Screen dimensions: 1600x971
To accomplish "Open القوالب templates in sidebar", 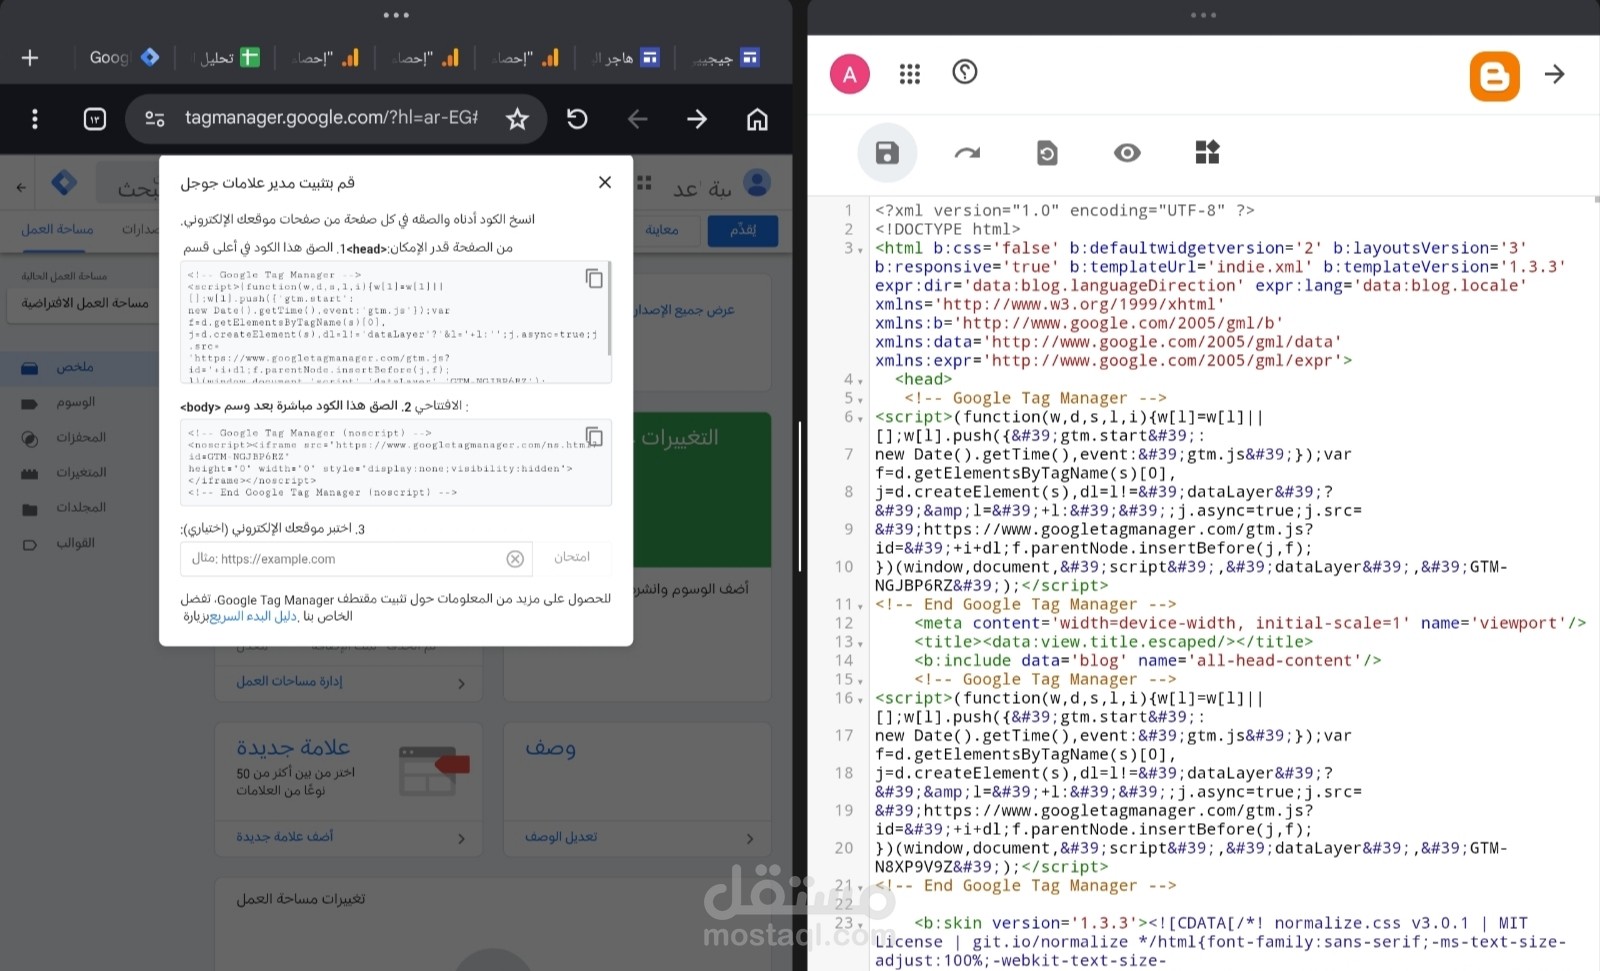I will coord(75,543).
